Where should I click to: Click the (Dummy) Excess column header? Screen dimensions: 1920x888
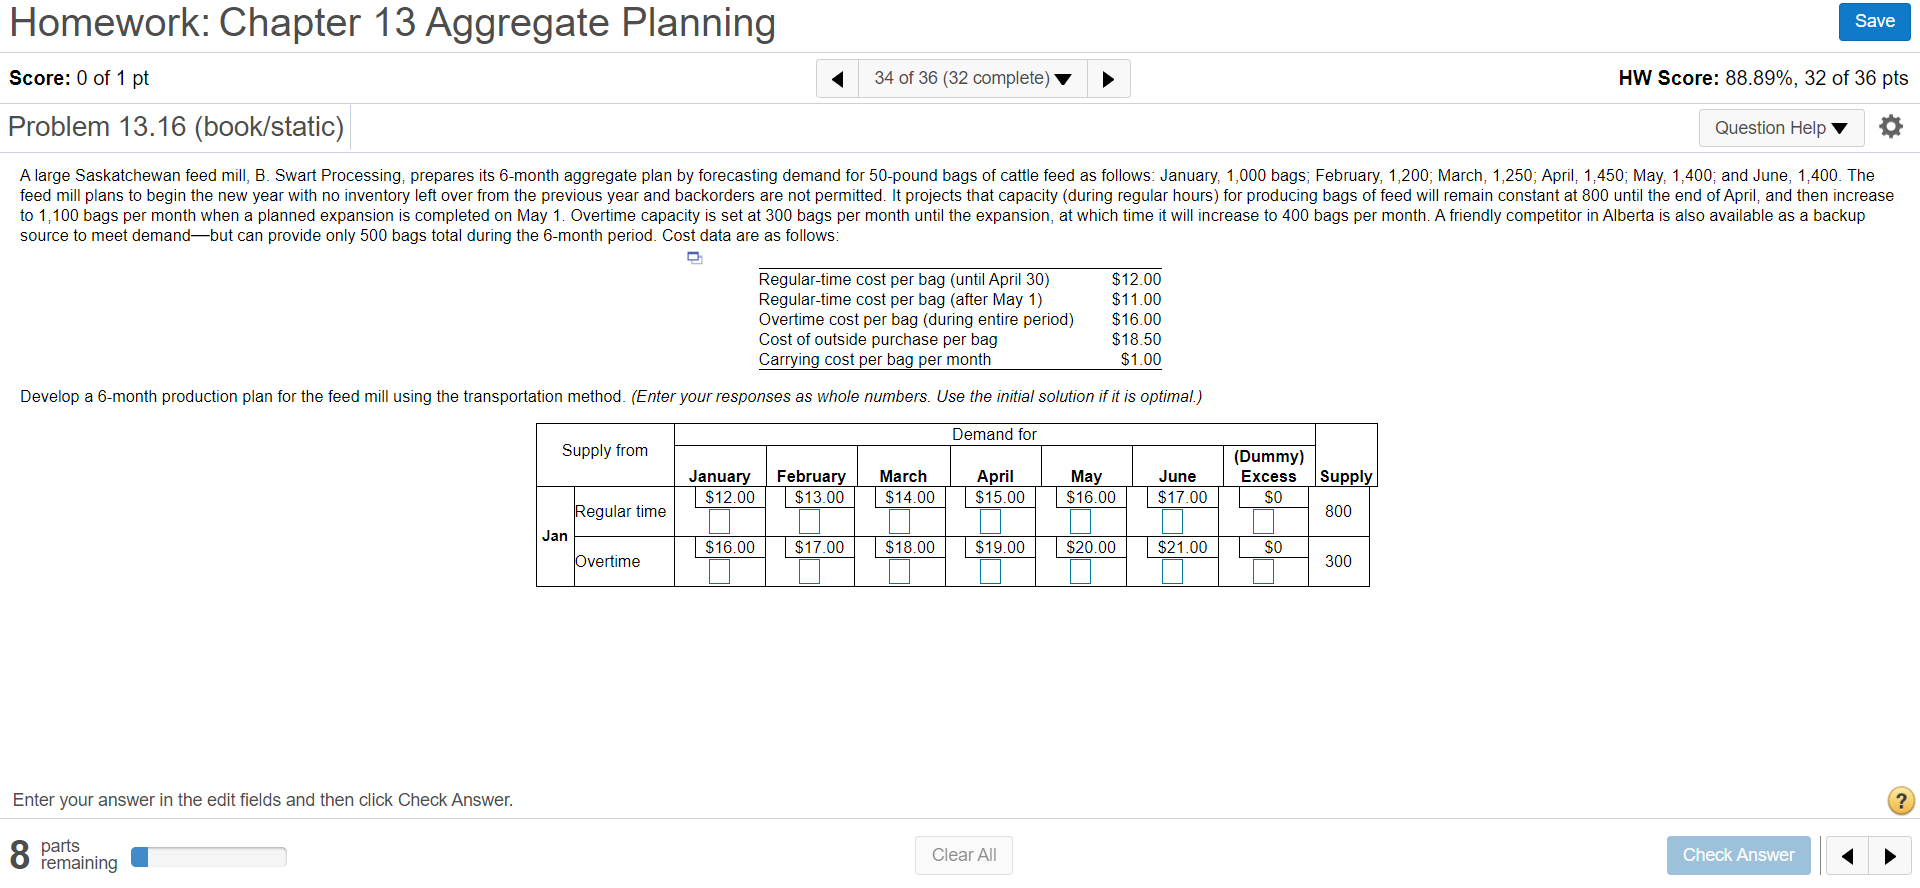click(1268, 466)
